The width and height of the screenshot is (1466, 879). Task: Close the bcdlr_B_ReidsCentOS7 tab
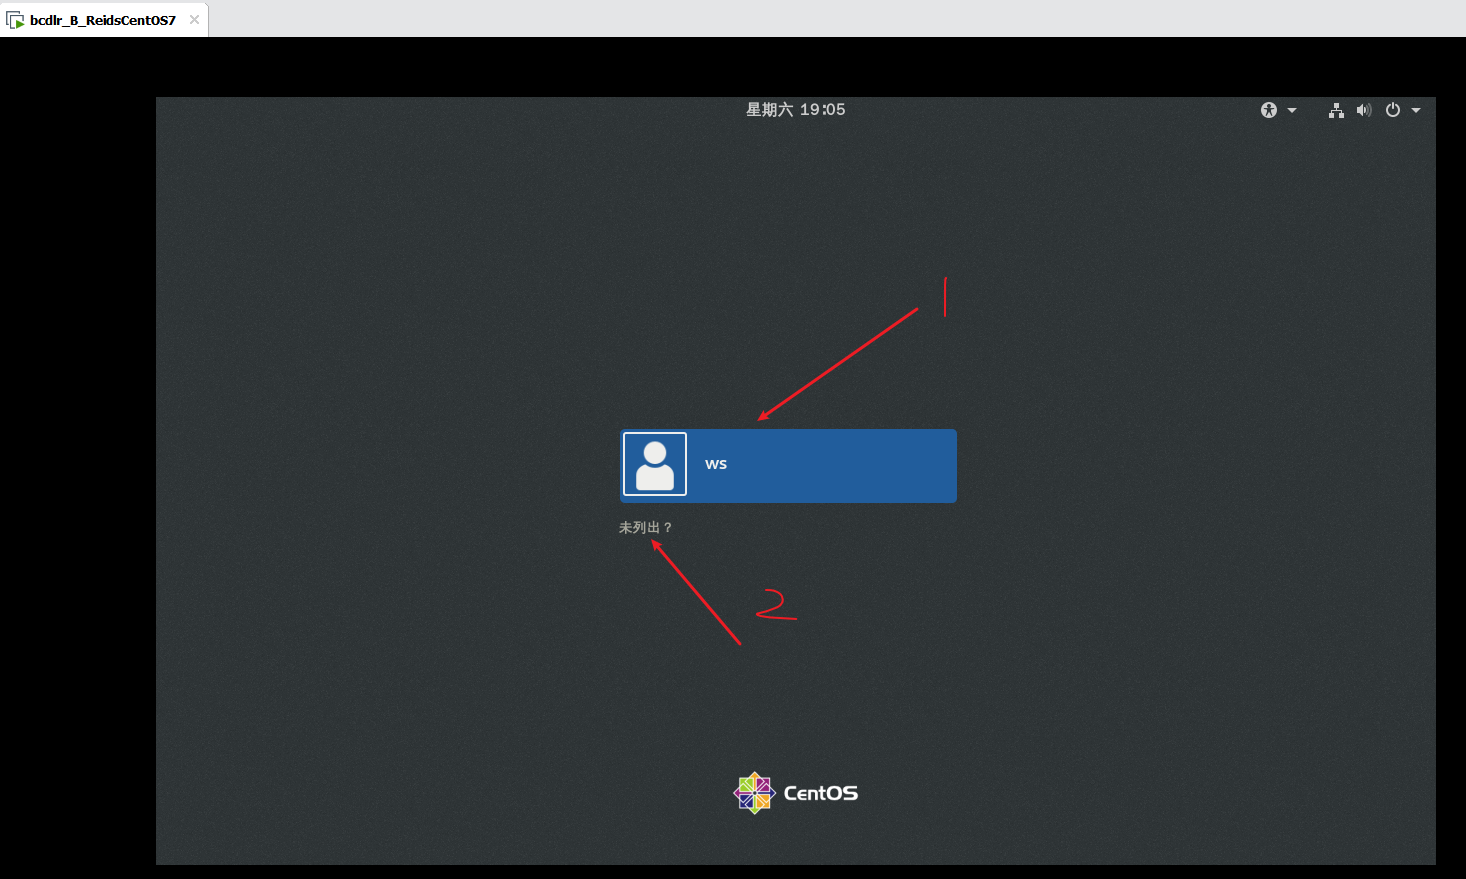pyautogui.click(x=194, y=20)
